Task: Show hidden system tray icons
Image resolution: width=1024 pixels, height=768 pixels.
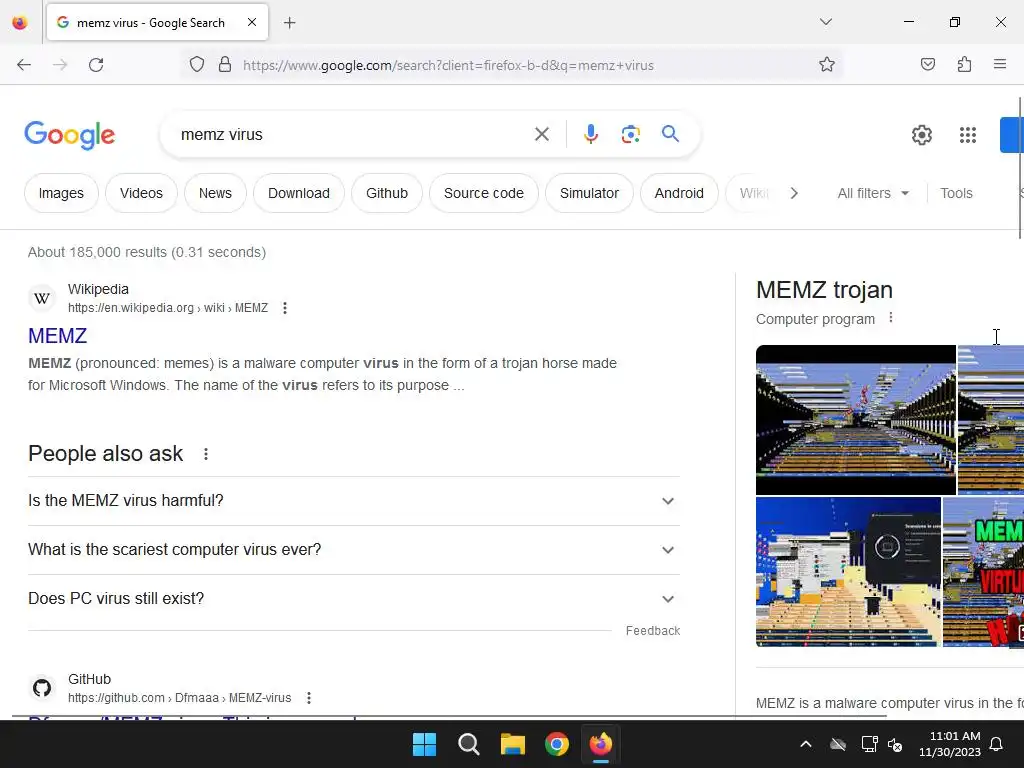Action: coord(806,744)
